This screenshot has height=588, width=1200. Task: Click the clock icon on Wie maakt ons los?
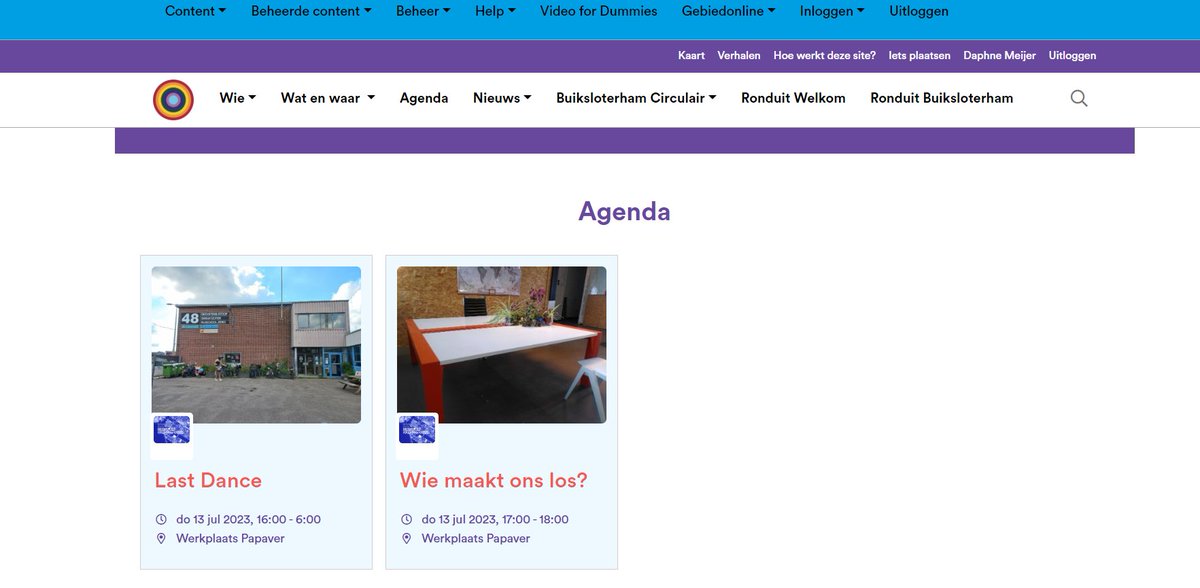(406, 518)
